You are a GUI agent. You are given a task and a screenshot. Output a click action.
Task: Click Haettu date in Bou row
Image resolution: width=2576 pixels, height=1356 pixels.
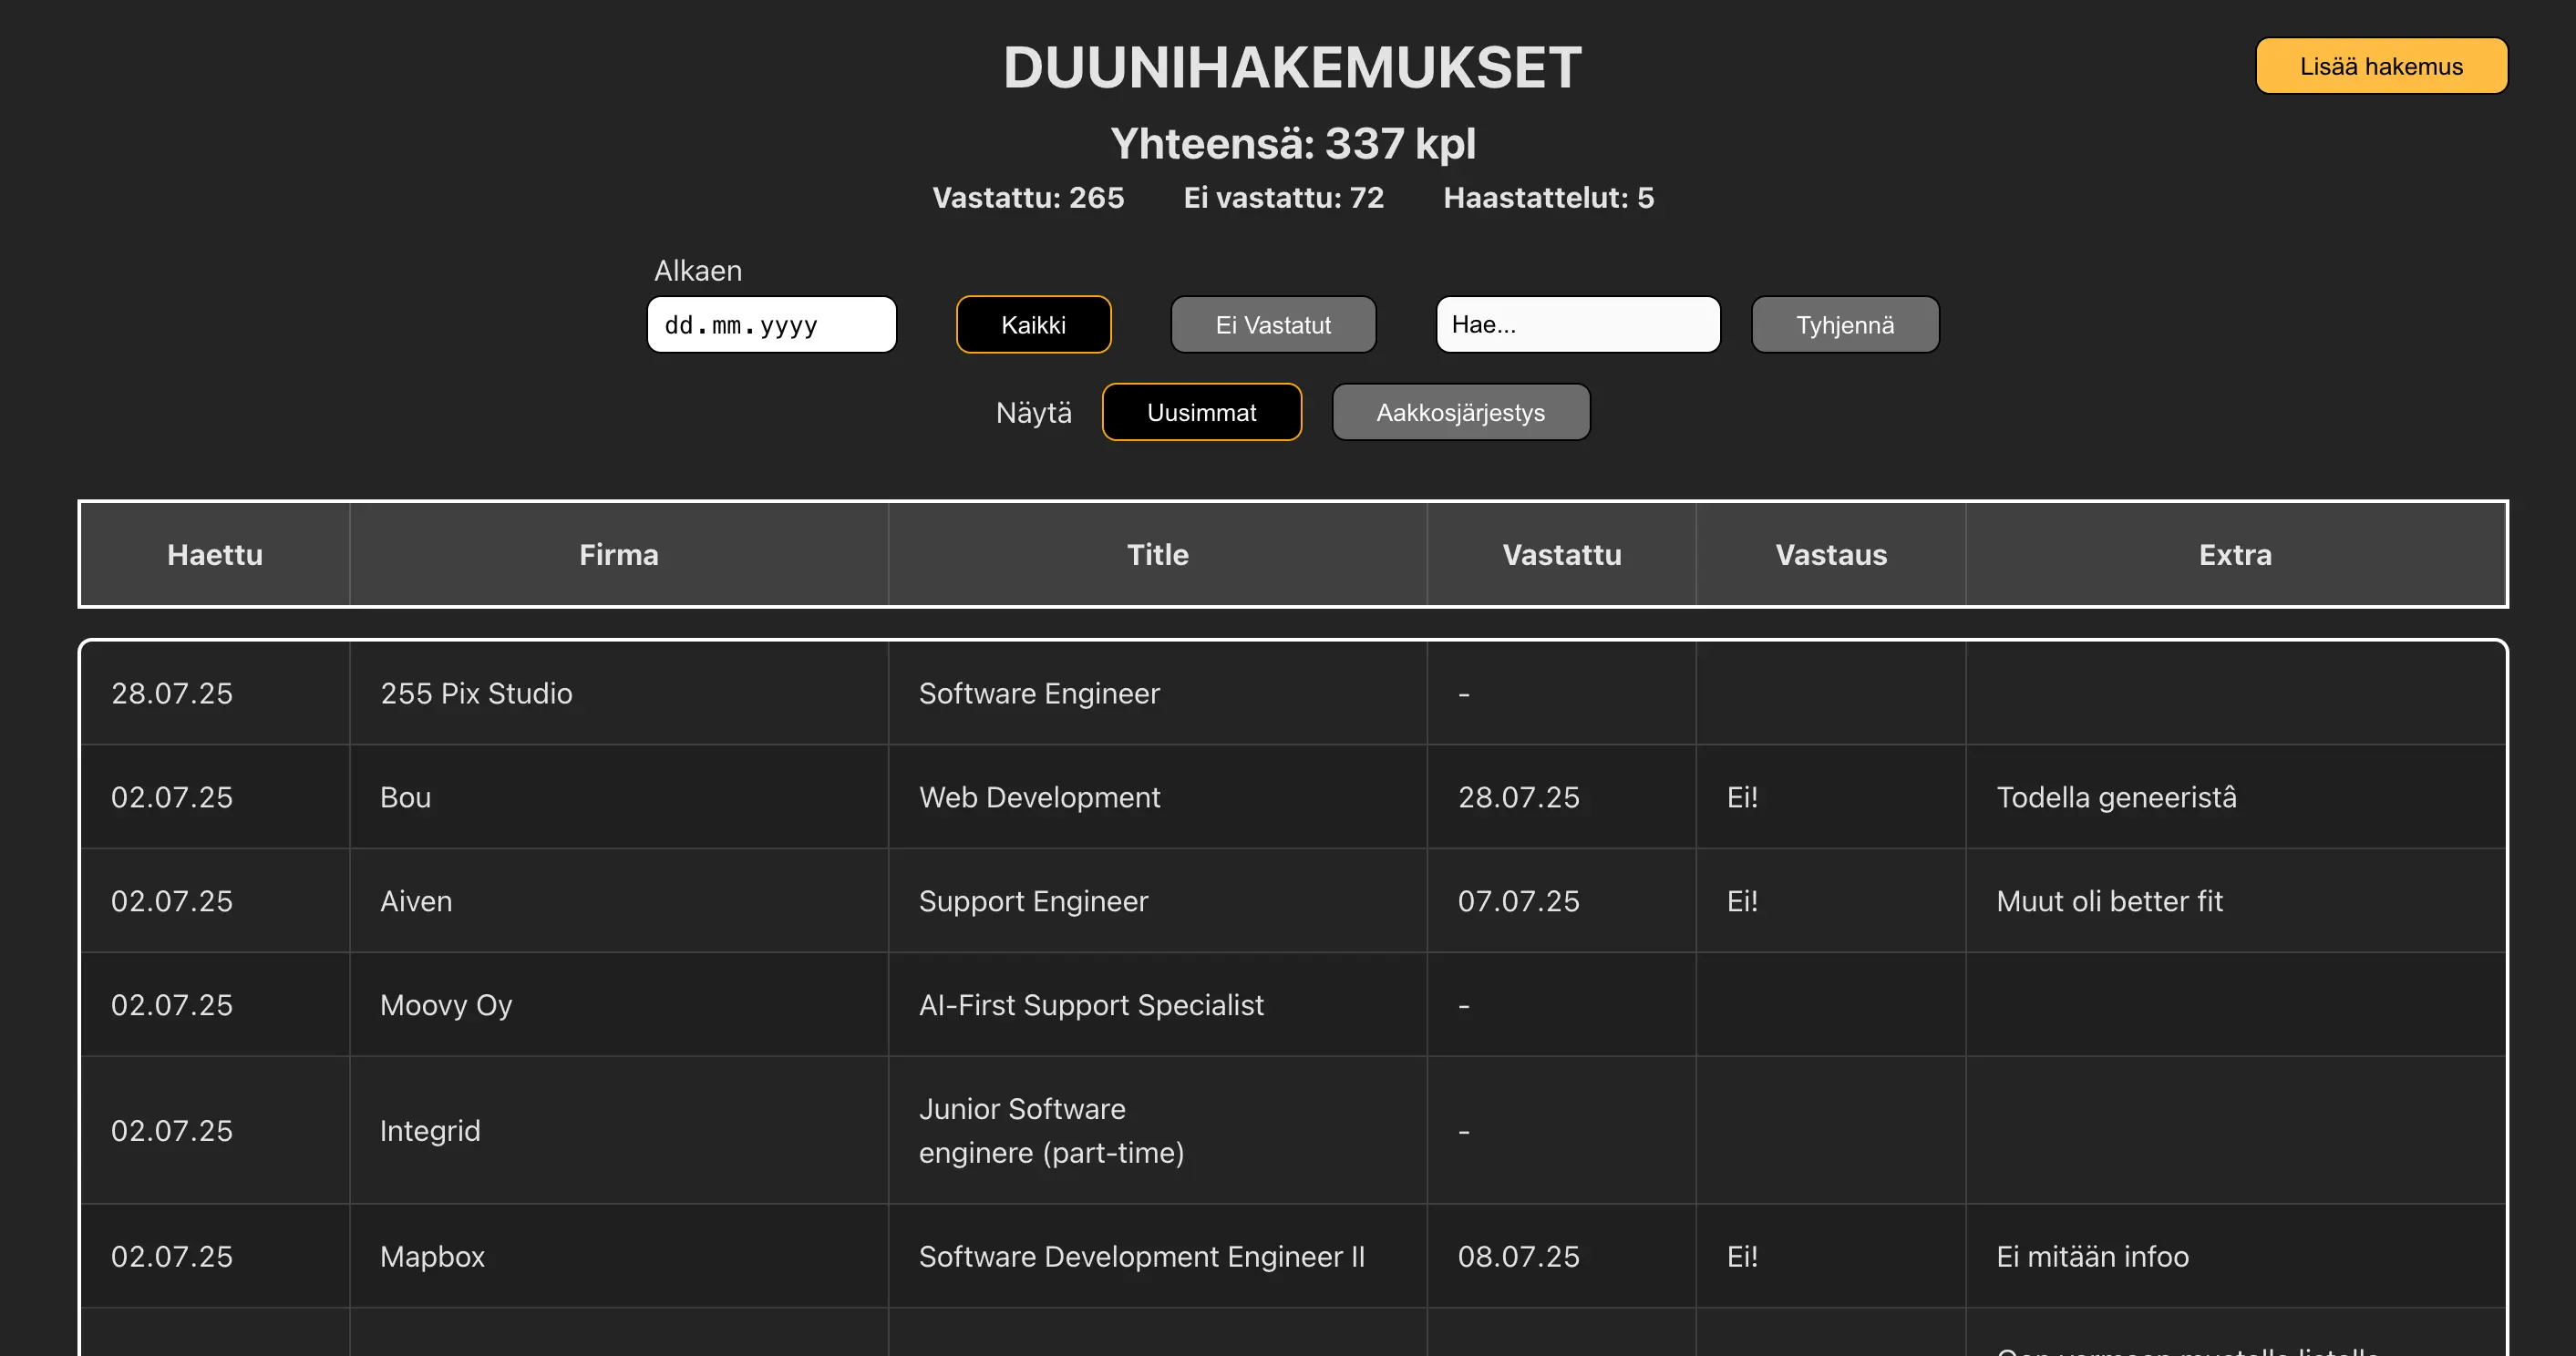[x=172, y=797]
